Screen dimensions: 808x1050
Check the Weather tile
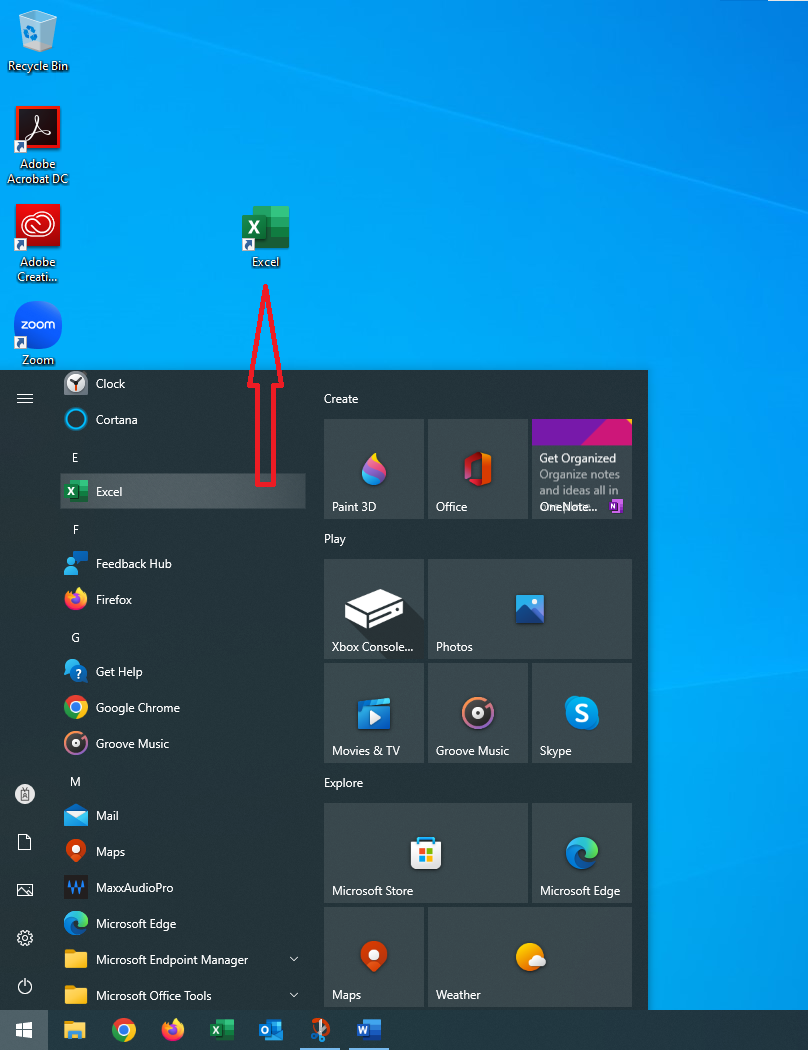[x=529, y=956]
